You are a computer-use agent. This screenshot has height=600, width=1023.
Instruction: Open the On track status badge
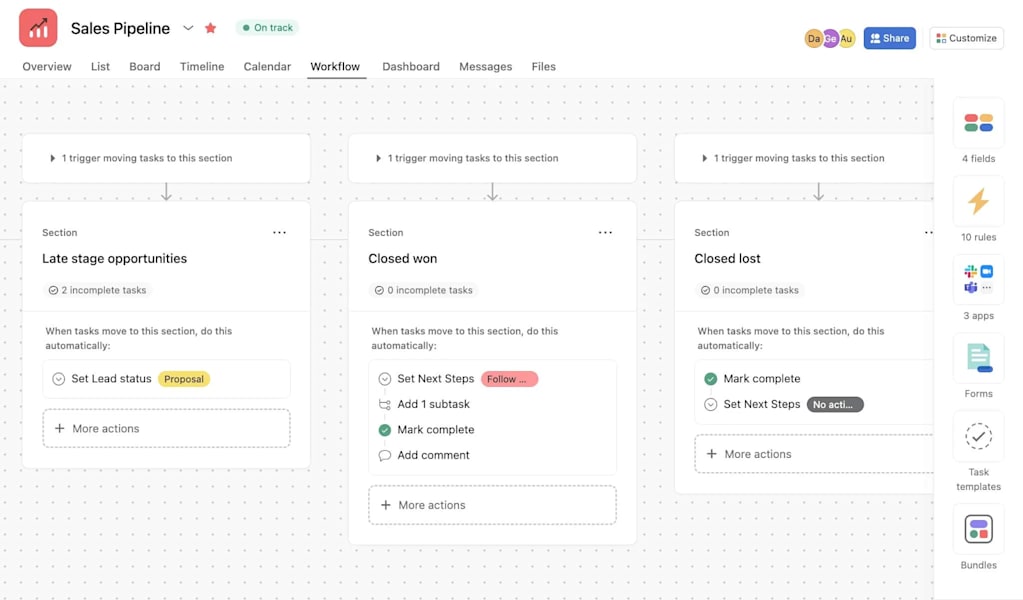(267, 27)
